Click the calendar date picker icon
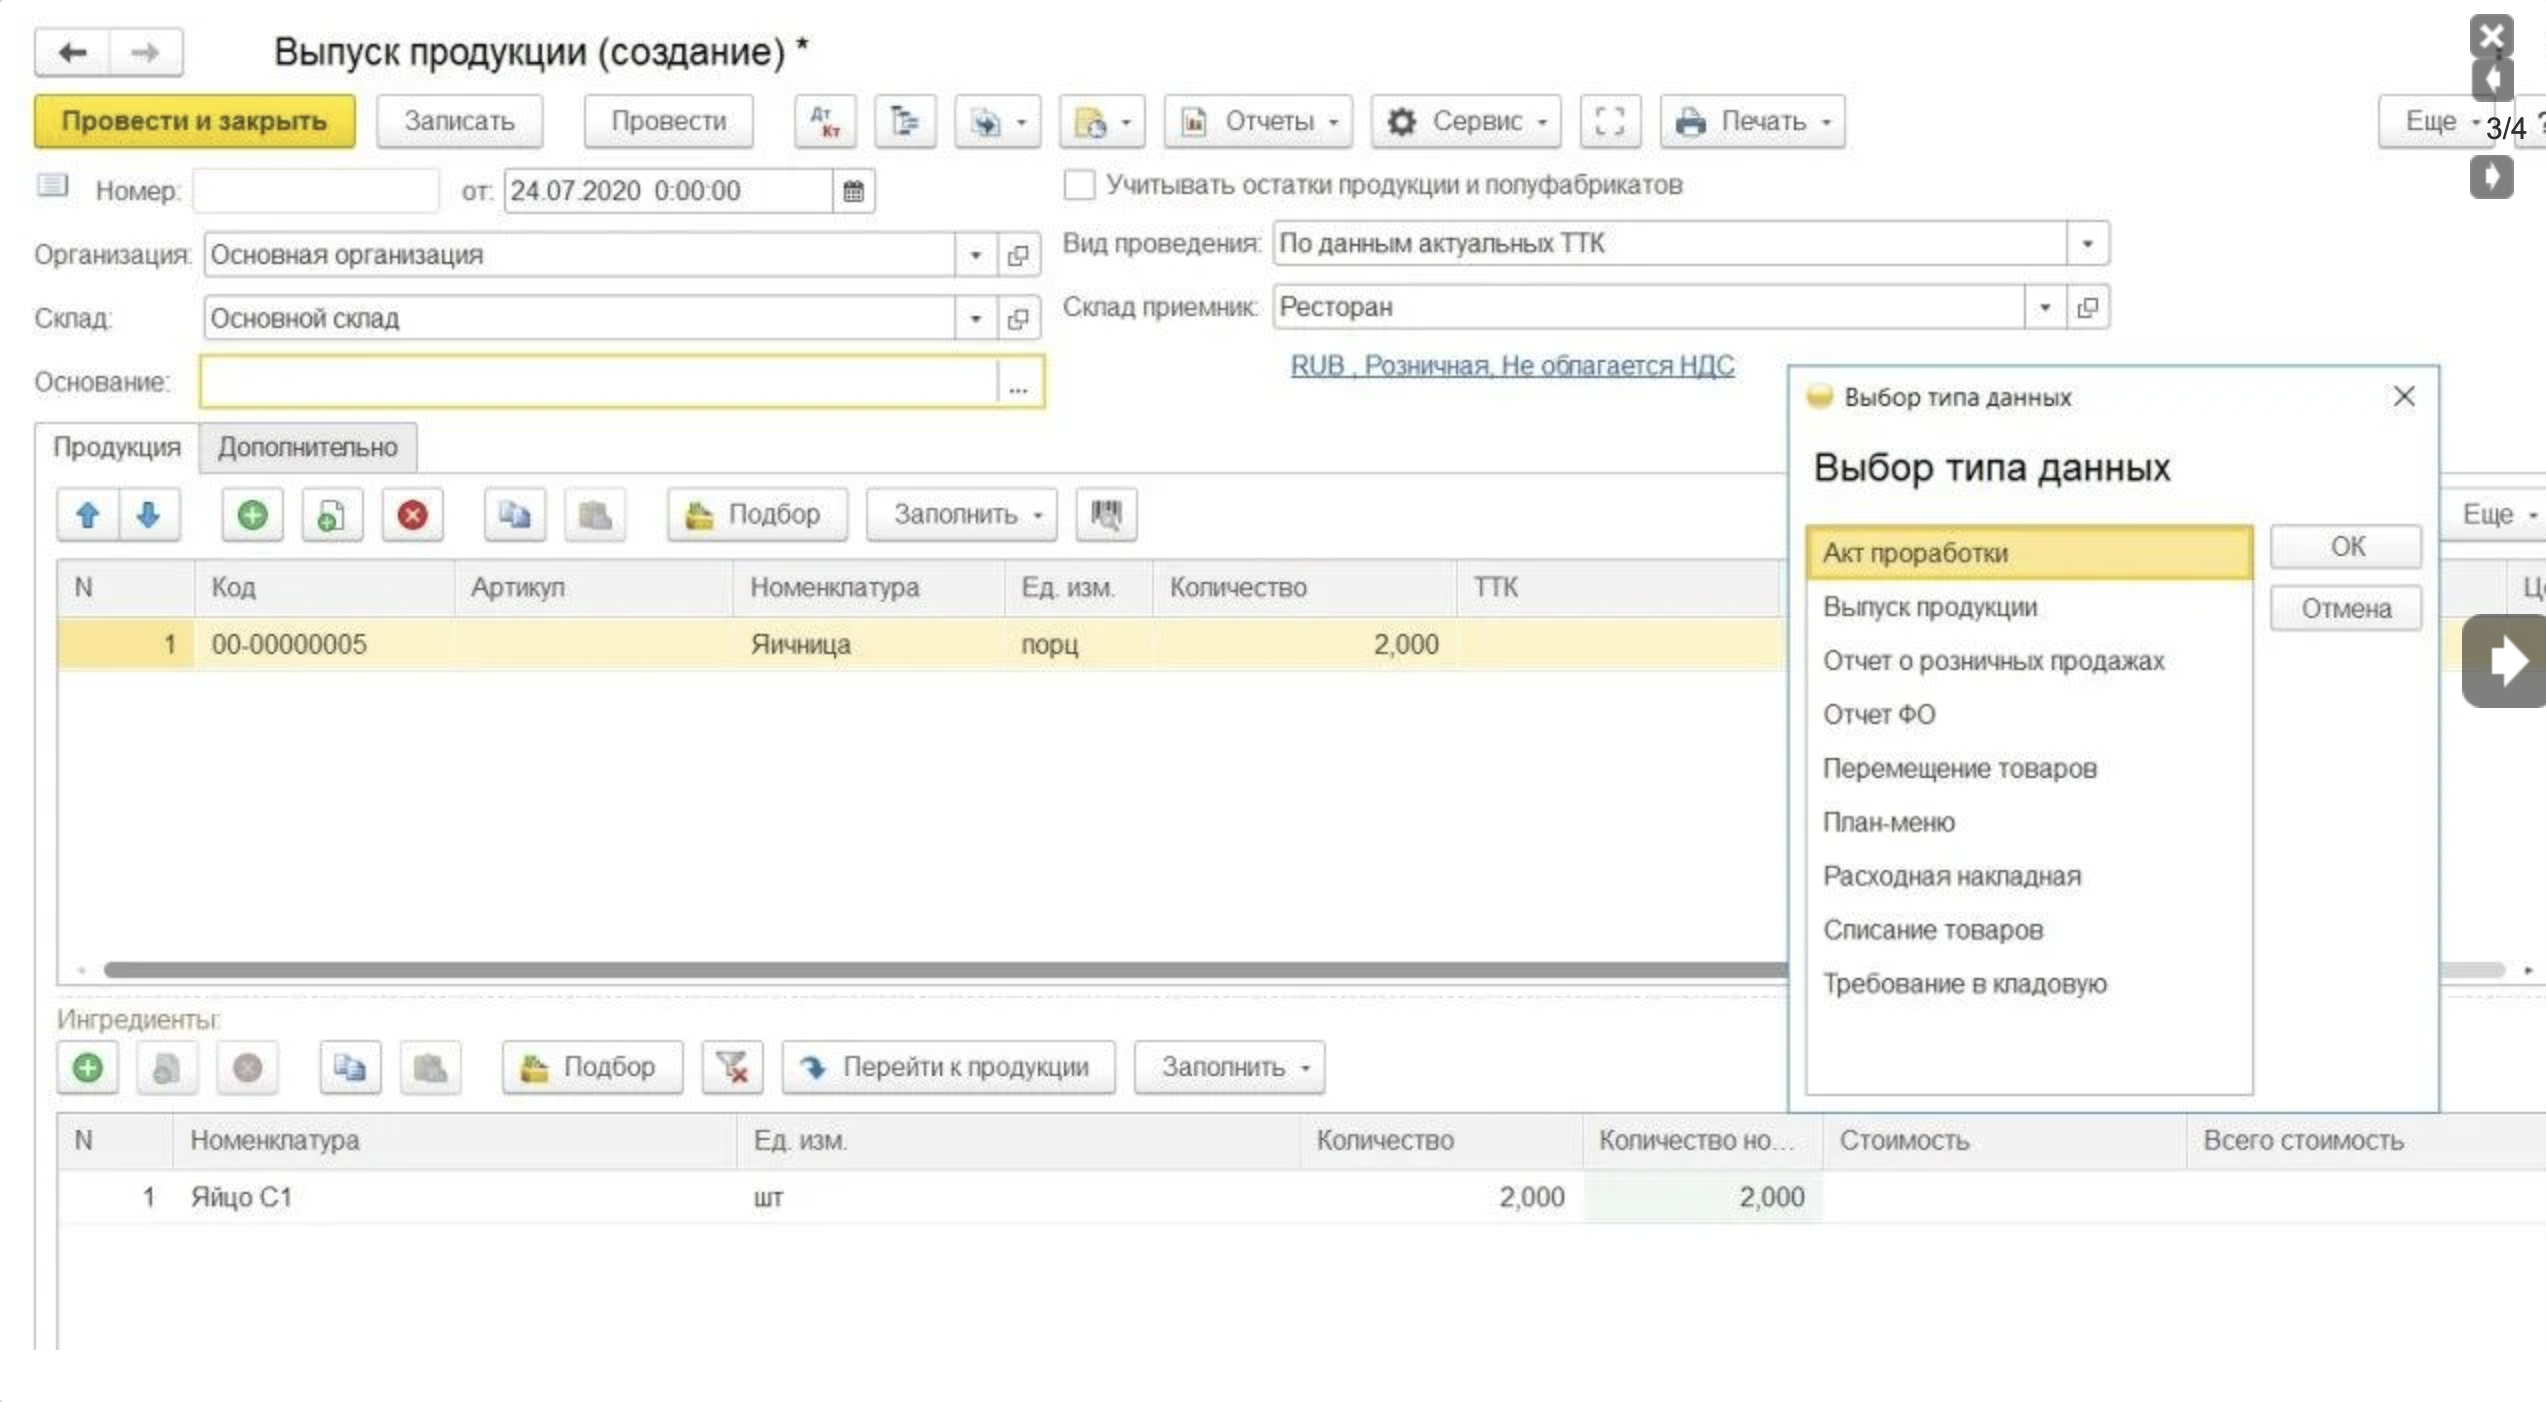2546x1402 pixels. pyautogui.click(x=853, y=191)
